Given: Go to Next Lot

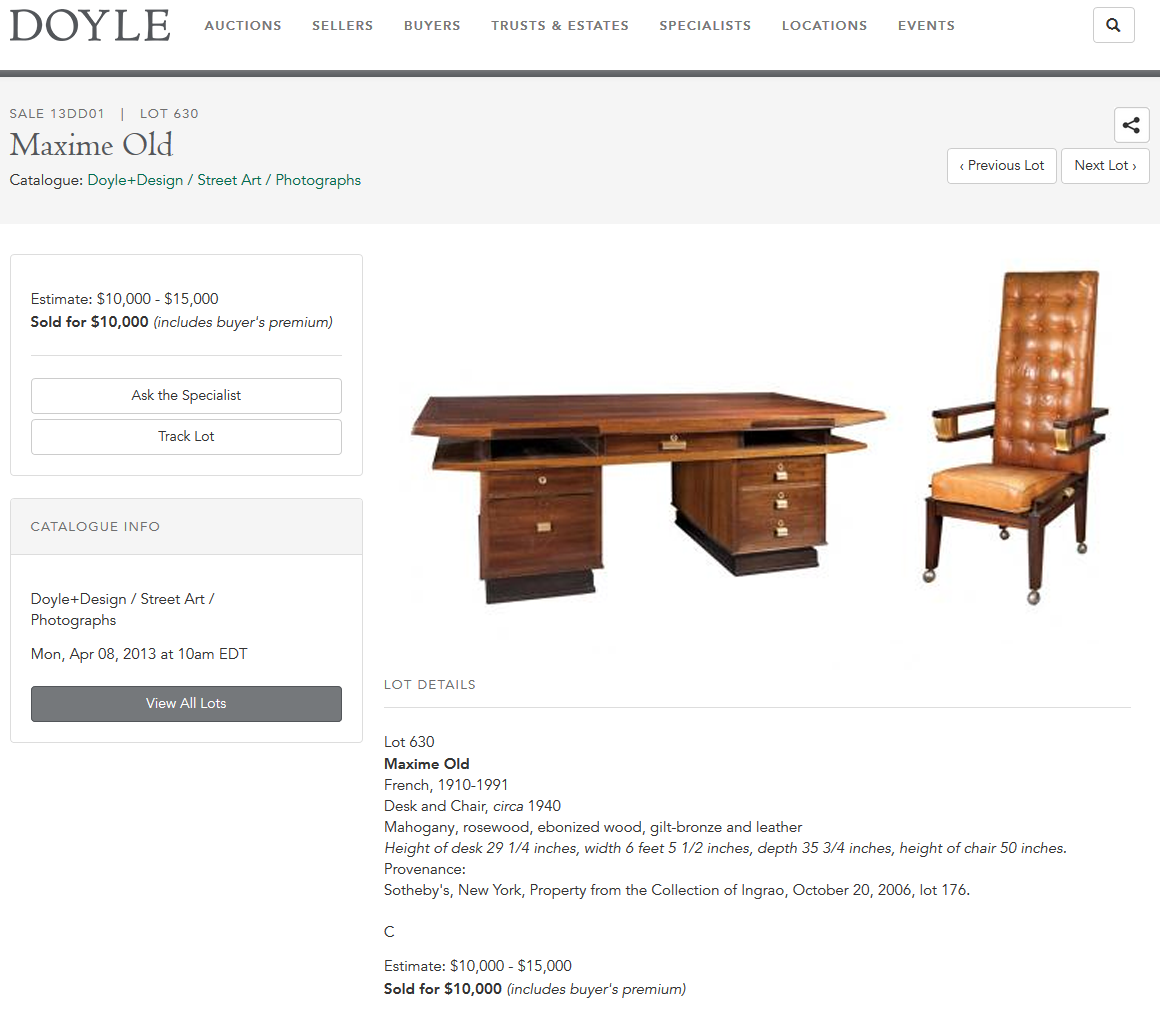Looking at the screenshot, I should coord(1105,166).
